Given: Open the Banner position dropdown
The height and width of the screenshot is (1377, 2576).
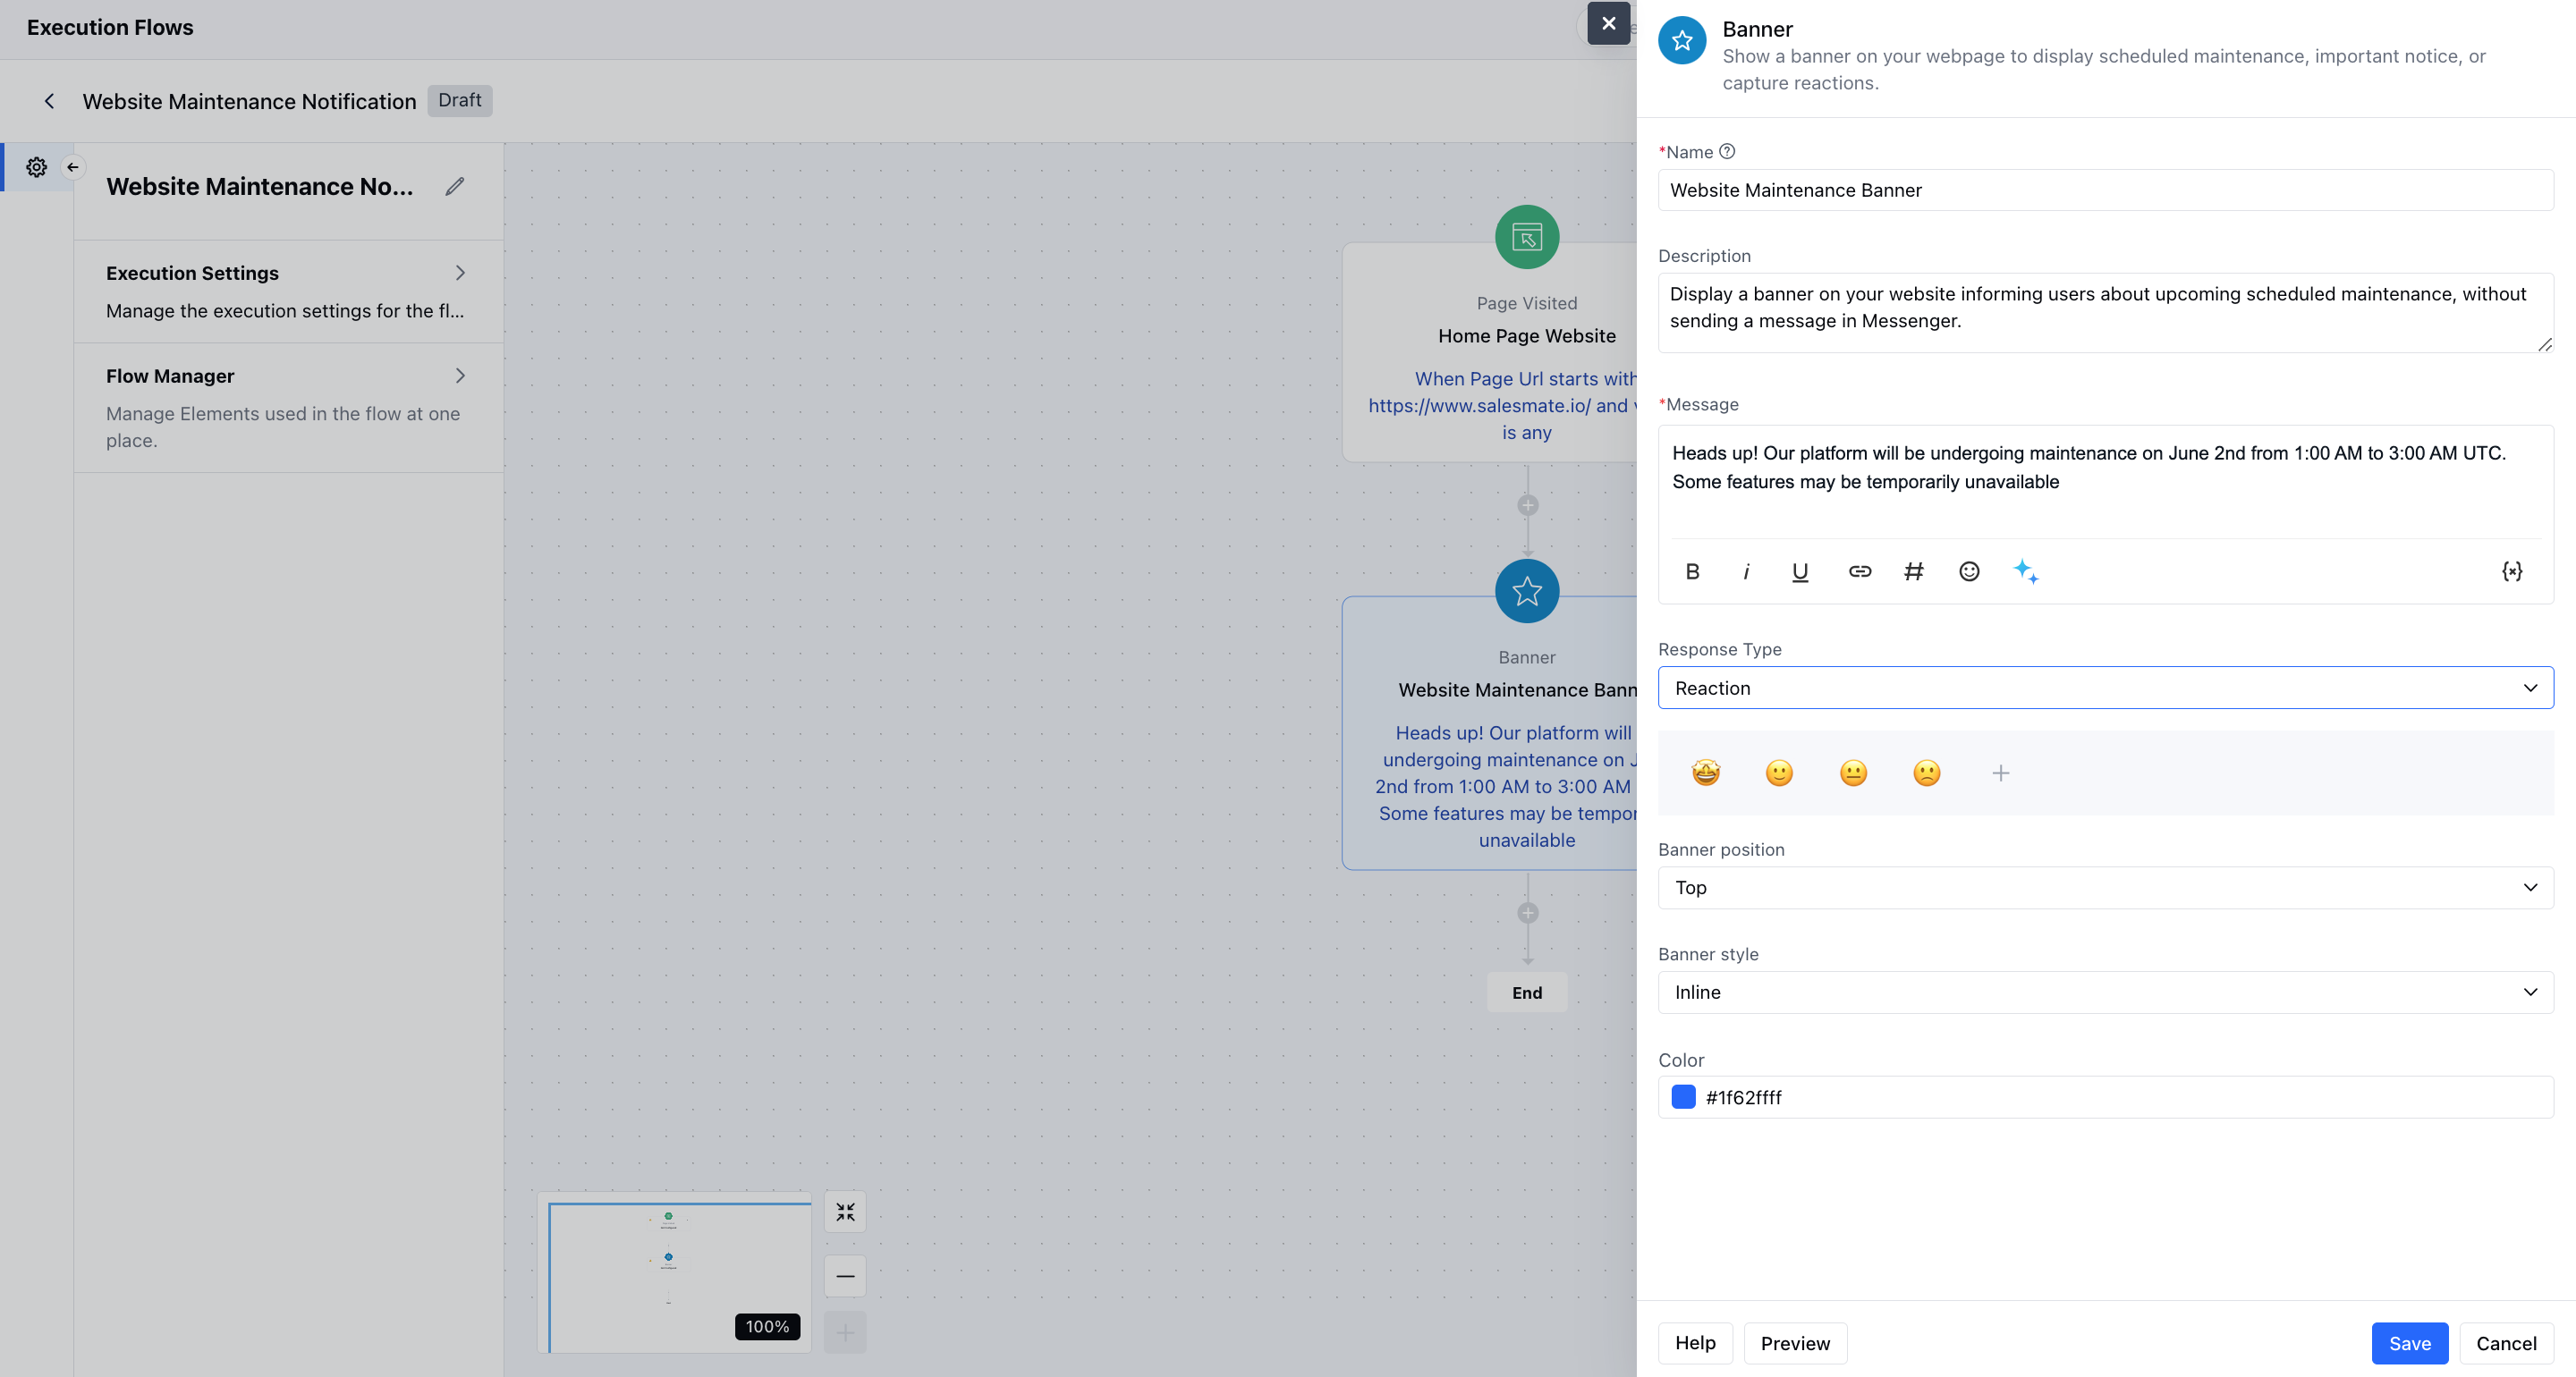Looking at the screenshot, I should click(x=2105, y=888).
